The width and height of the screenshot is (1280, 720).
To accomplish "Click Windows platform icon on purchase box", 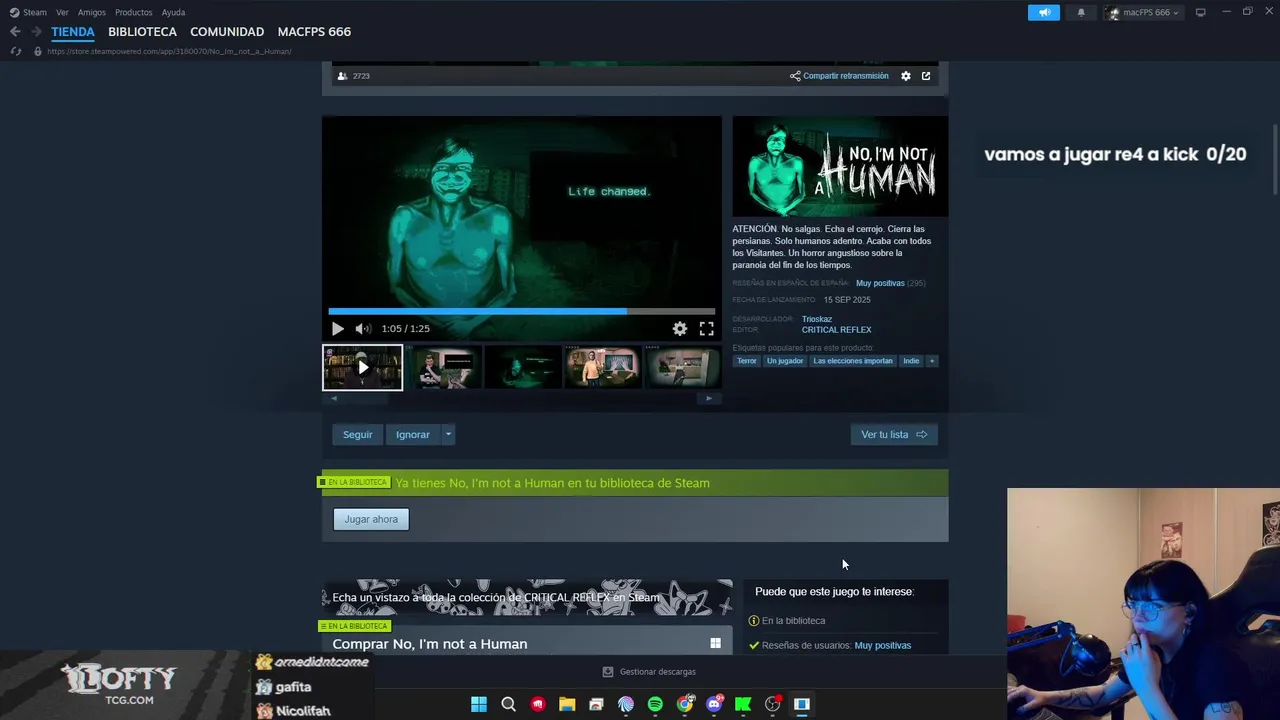I will (715, 643).
